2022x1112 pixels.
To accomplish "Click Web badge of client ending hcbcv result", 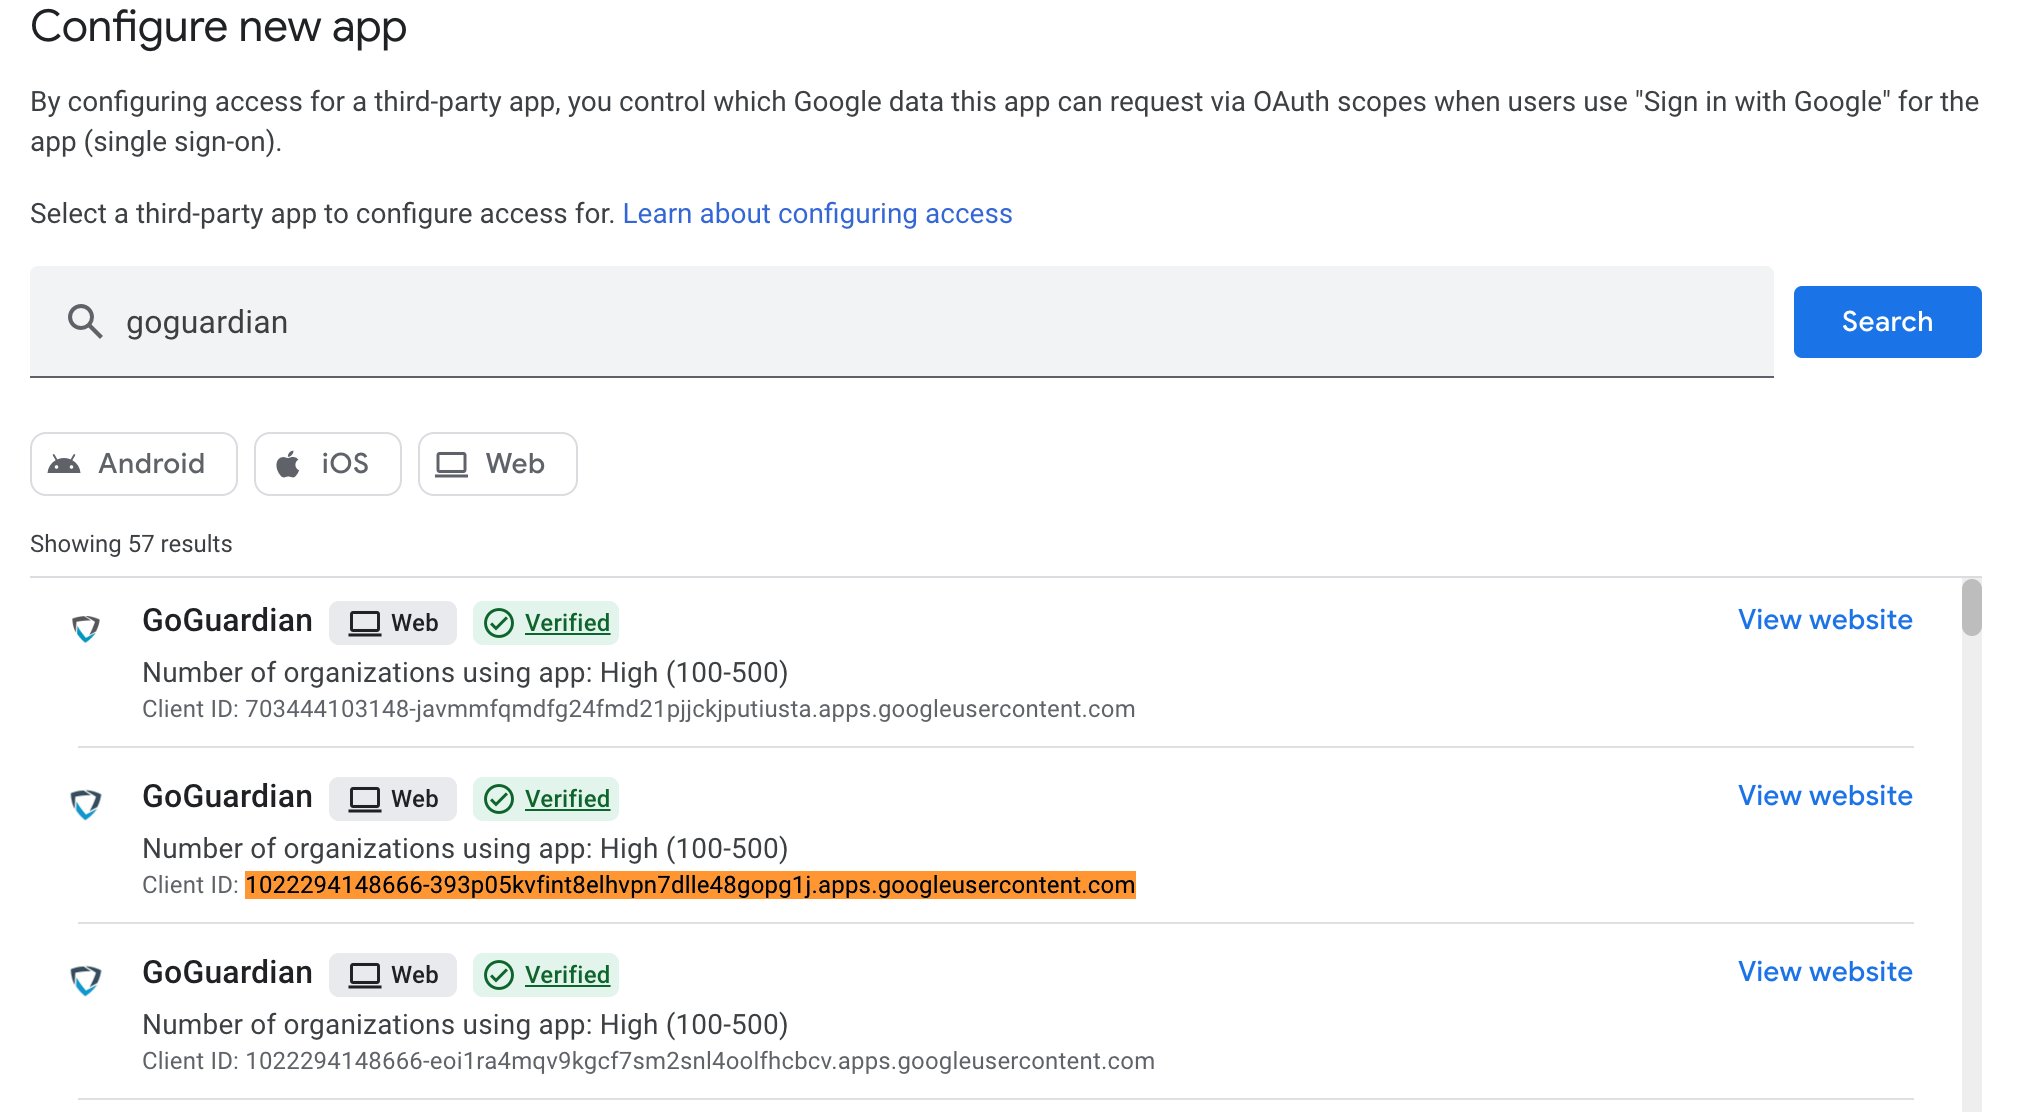I will pos(393,975).
